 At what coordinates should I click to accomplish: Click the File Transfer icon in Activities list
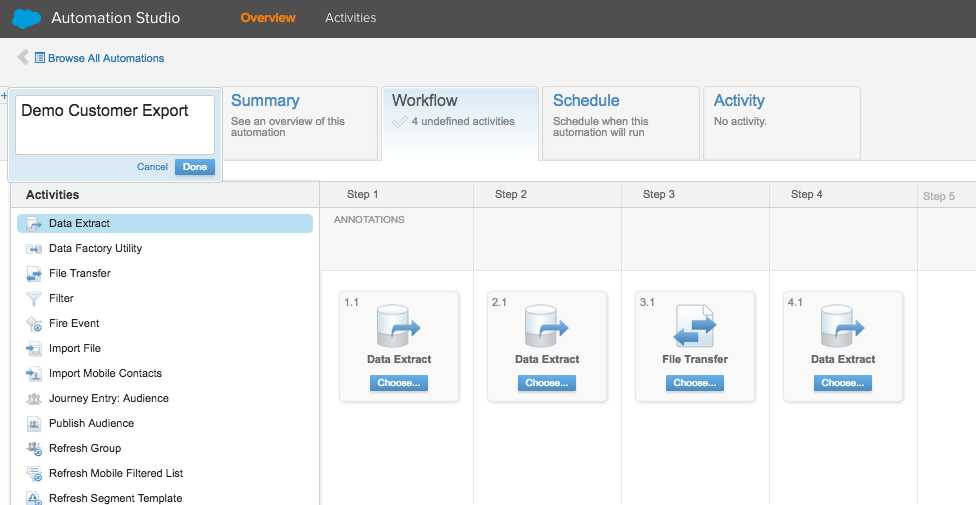(x=34, y=273)
